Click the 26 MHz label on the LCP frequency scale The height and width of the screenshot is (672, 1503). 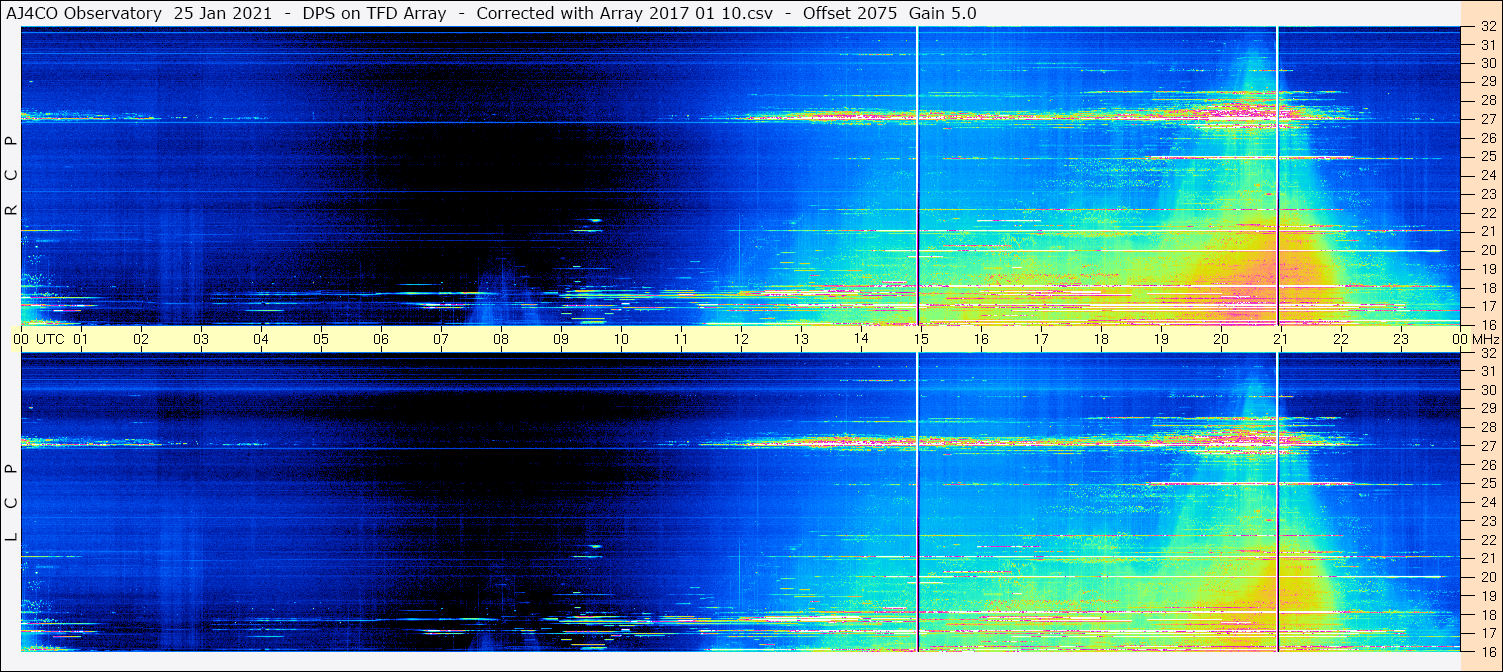pos(1488,465)
